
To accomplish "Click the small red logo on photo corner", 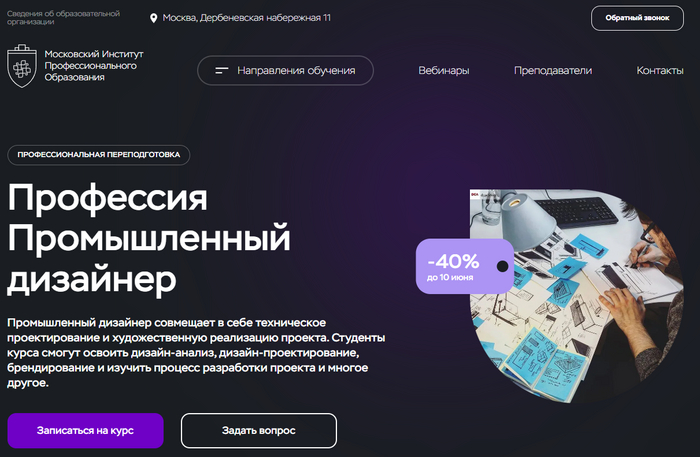I will (475, 194).
